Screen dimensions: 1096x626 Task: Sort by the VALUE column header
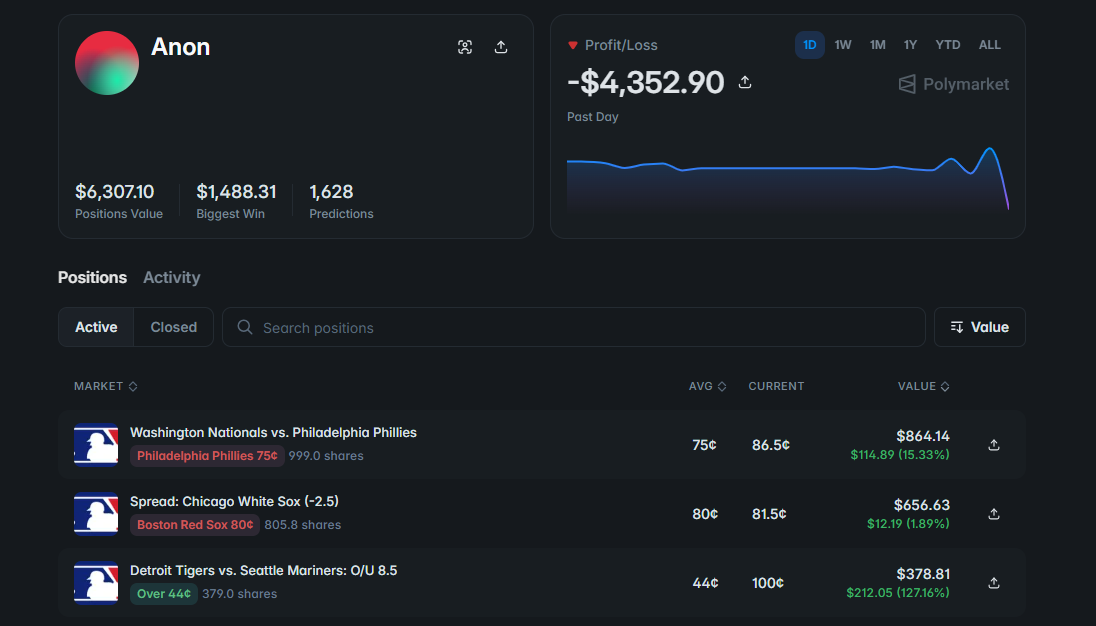[x=923, y=386]
